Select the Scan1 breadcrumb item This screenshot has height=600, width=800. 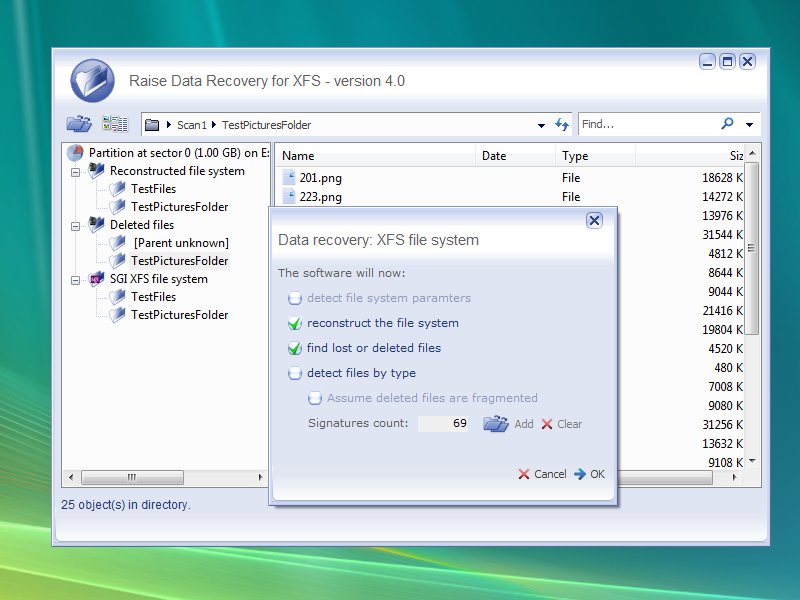coord(190,124)
